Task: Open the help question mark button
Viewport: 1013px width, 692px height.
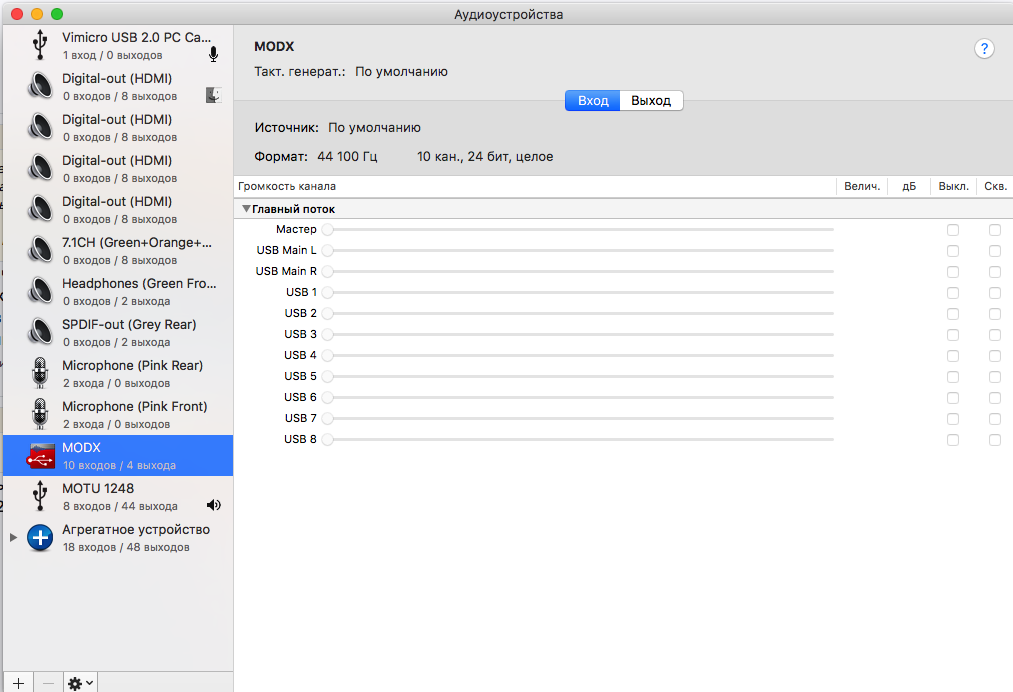Action: (x=984, y=49)
